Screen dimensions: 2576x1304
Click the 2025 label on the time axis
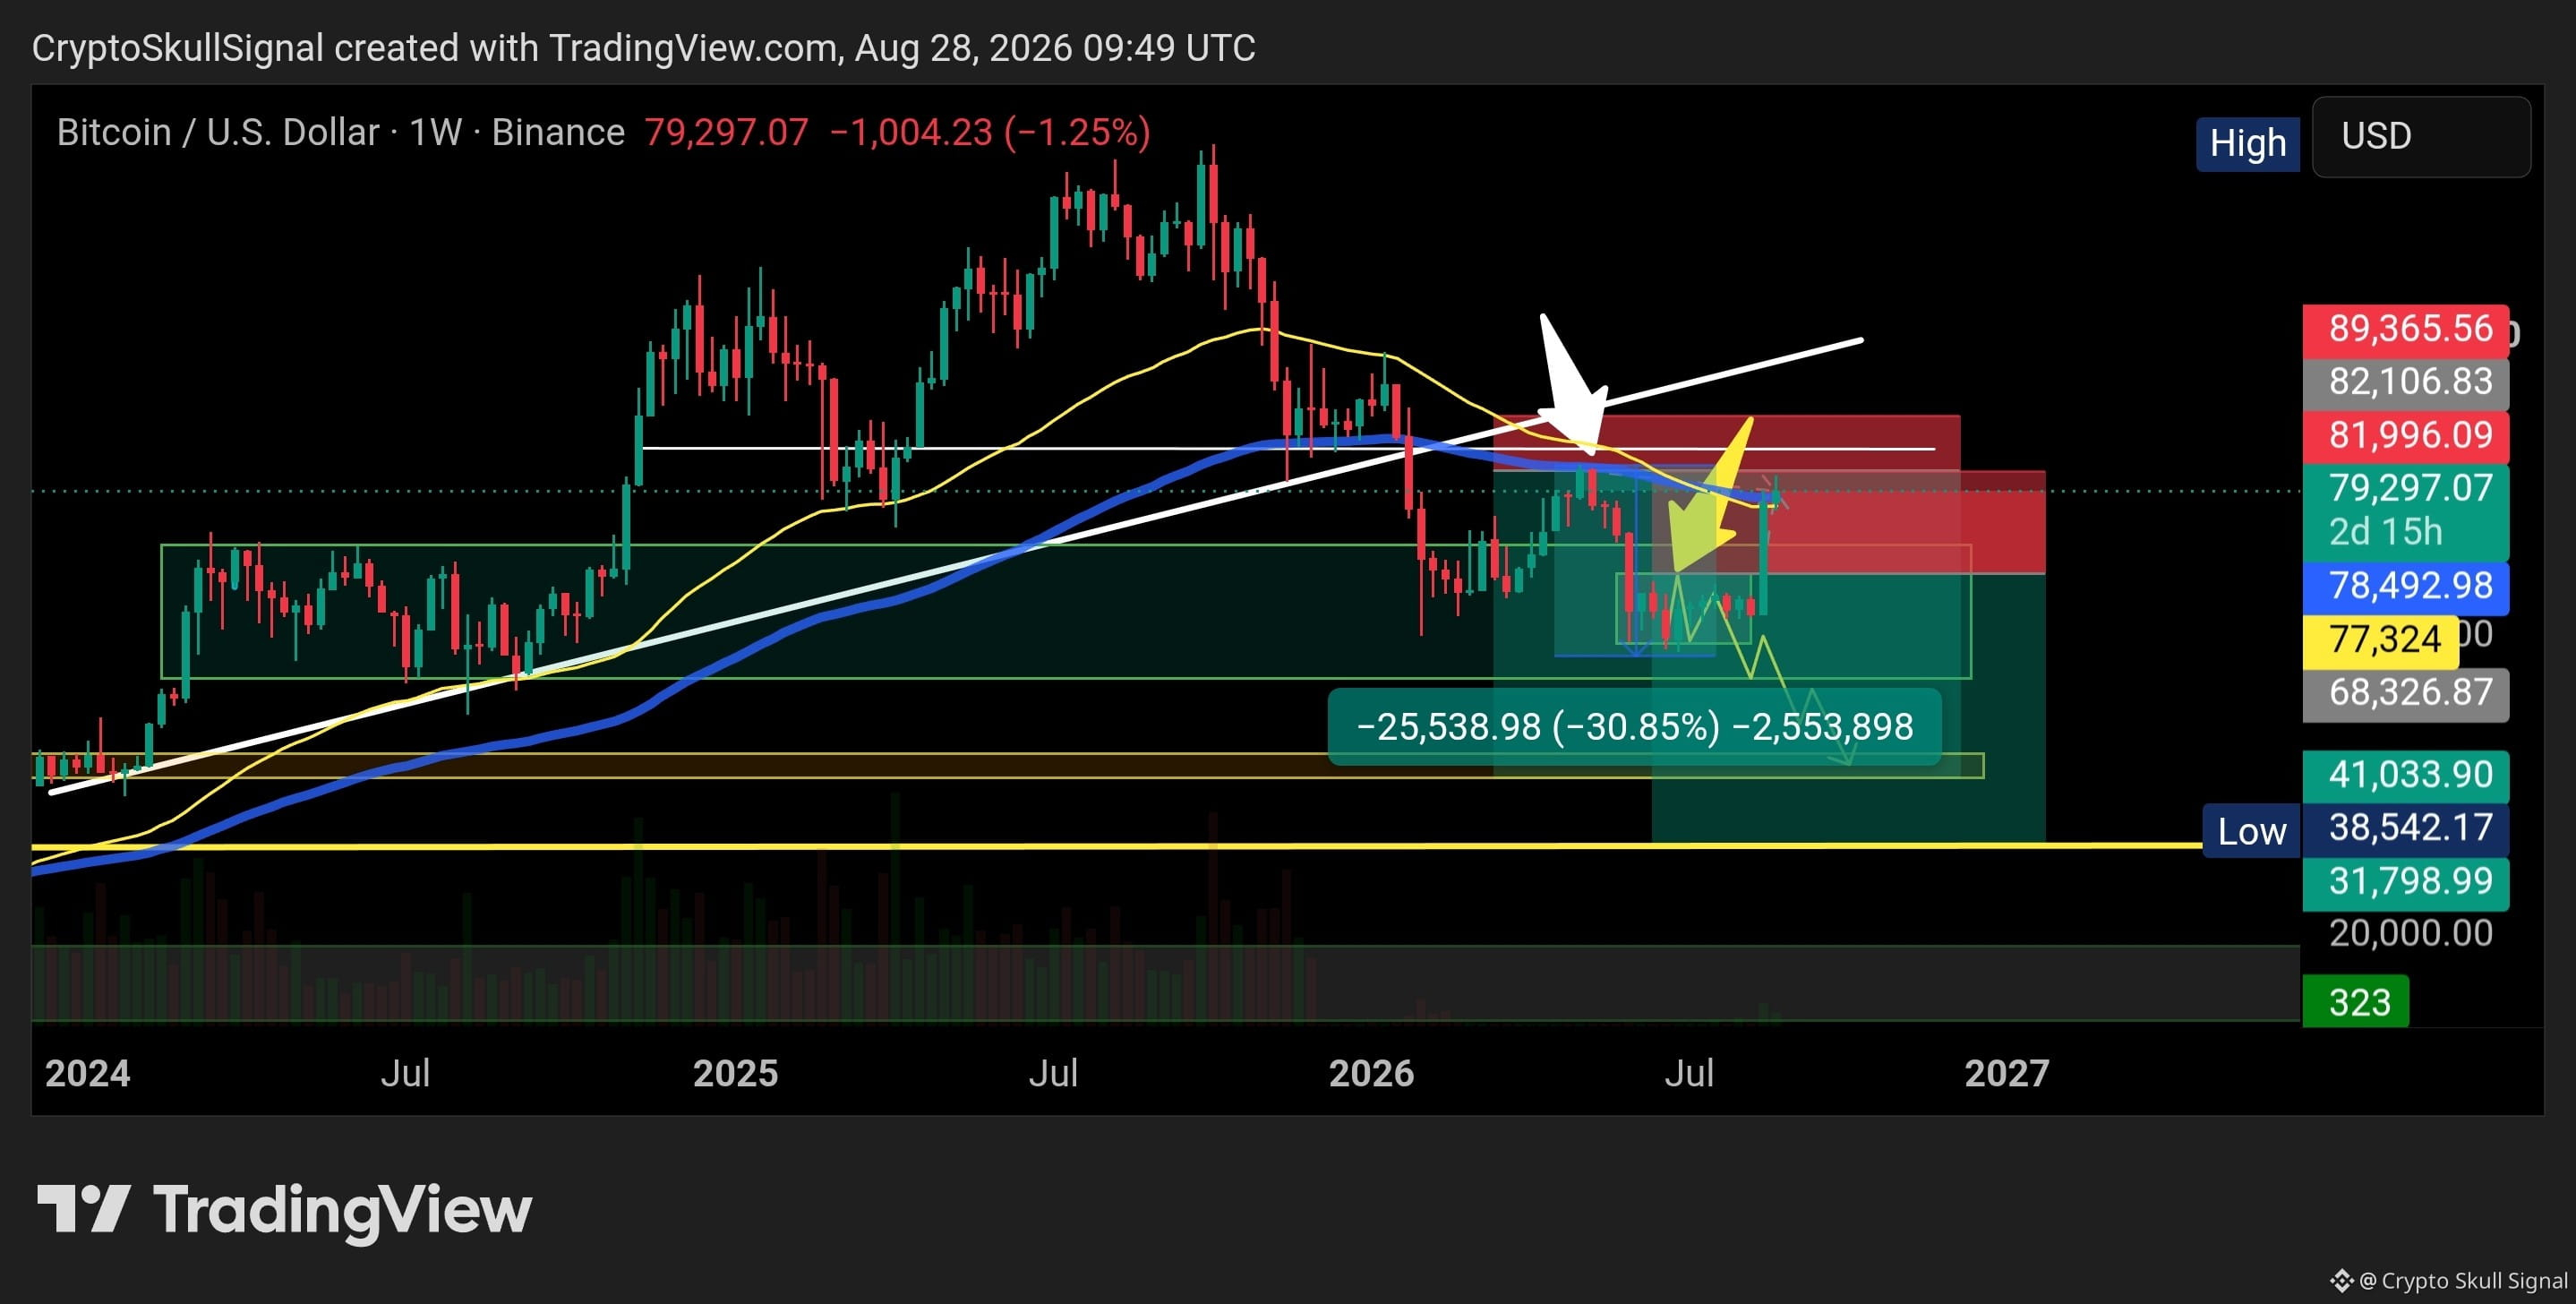click(x=735, y=1074)
